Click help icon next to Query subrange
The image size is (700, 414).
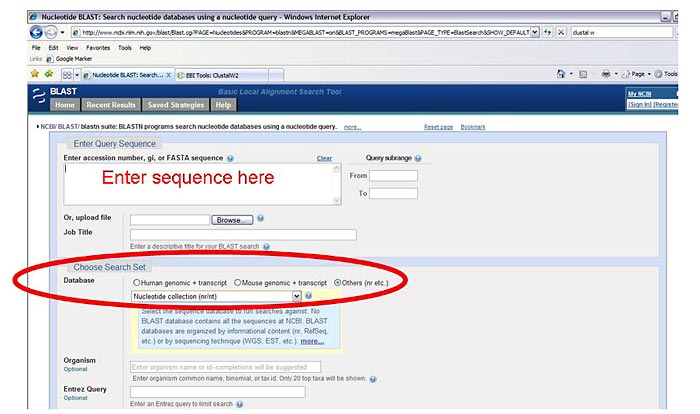(418, 159)
